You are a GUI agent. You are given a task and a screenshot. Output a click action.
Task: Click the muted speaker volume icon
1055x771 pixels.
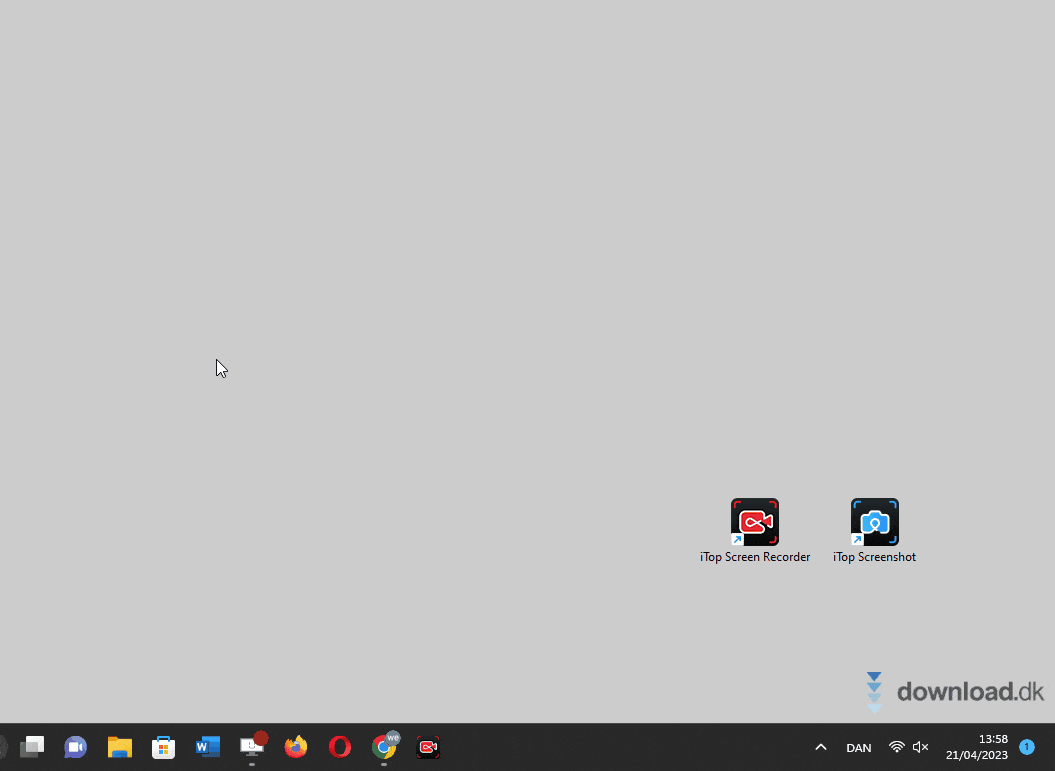tap(920, 747)
